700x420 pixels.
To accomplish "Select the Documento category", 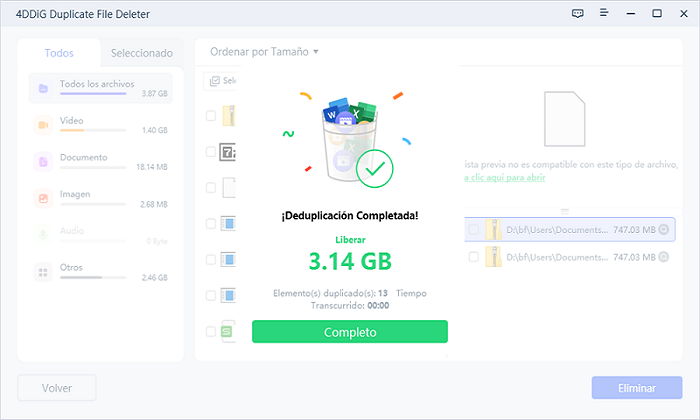I will 100,162.
